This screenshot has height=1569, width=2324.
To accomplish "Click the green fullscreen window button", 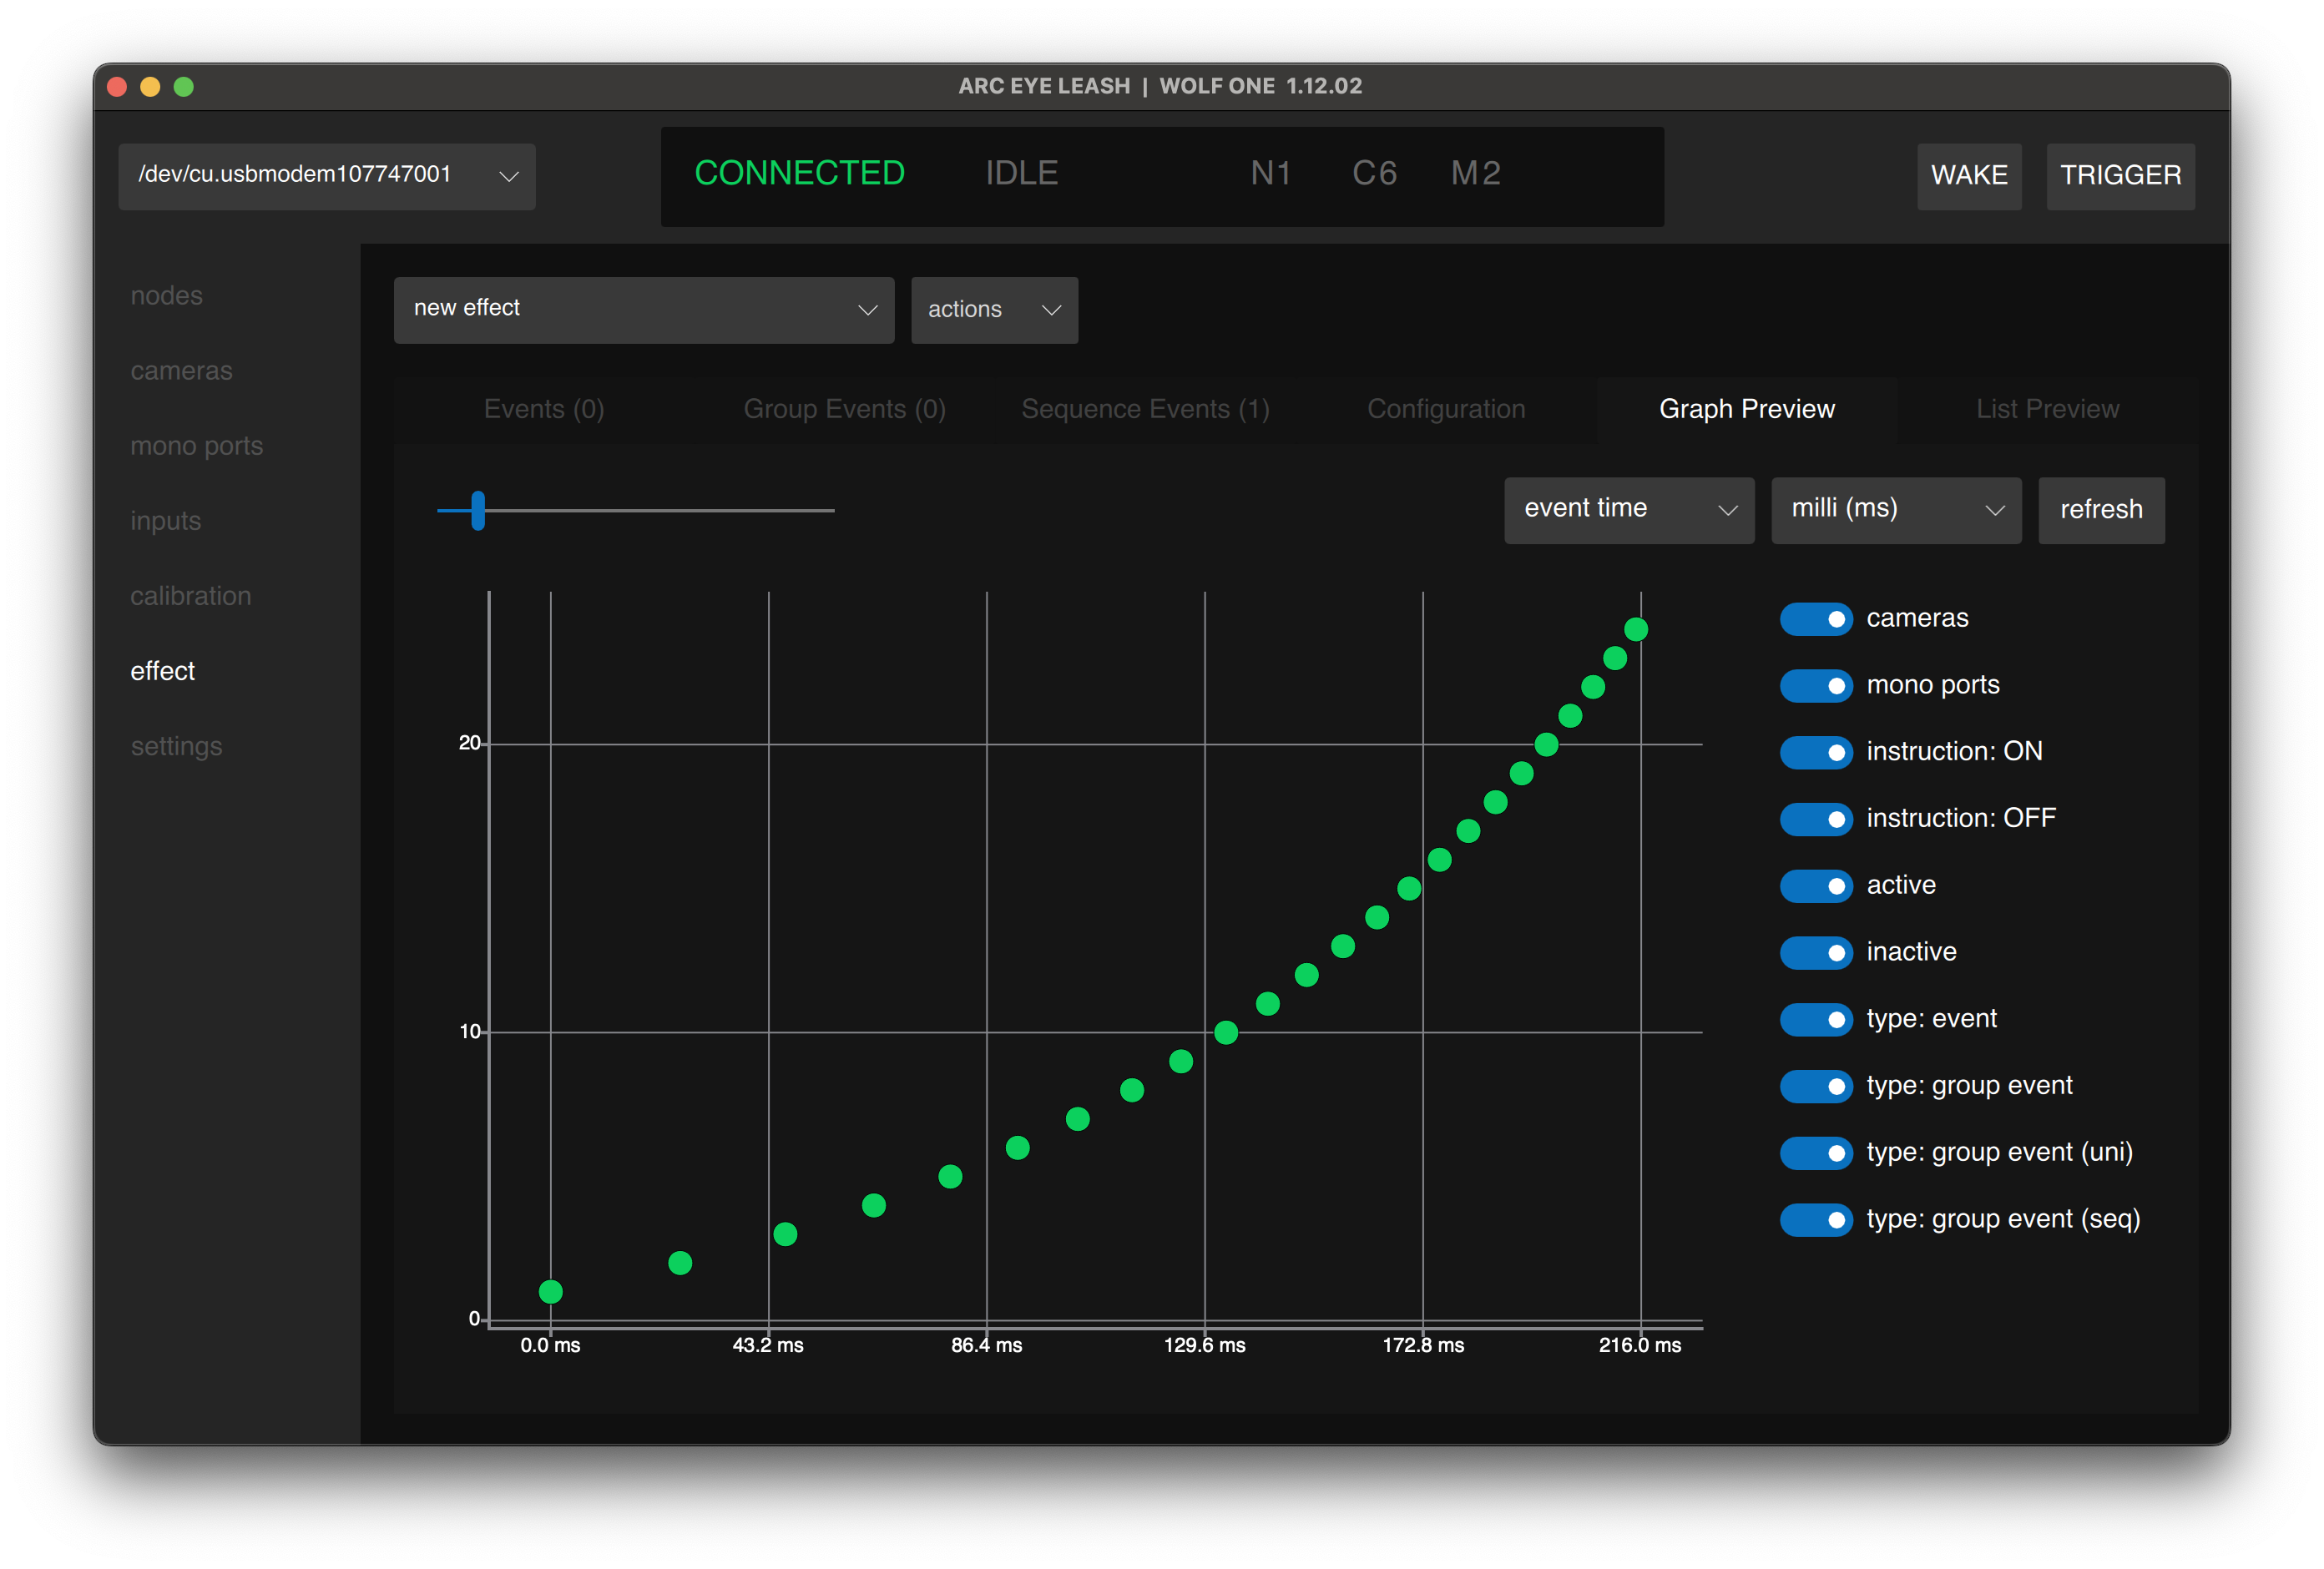I will [184, 87].
